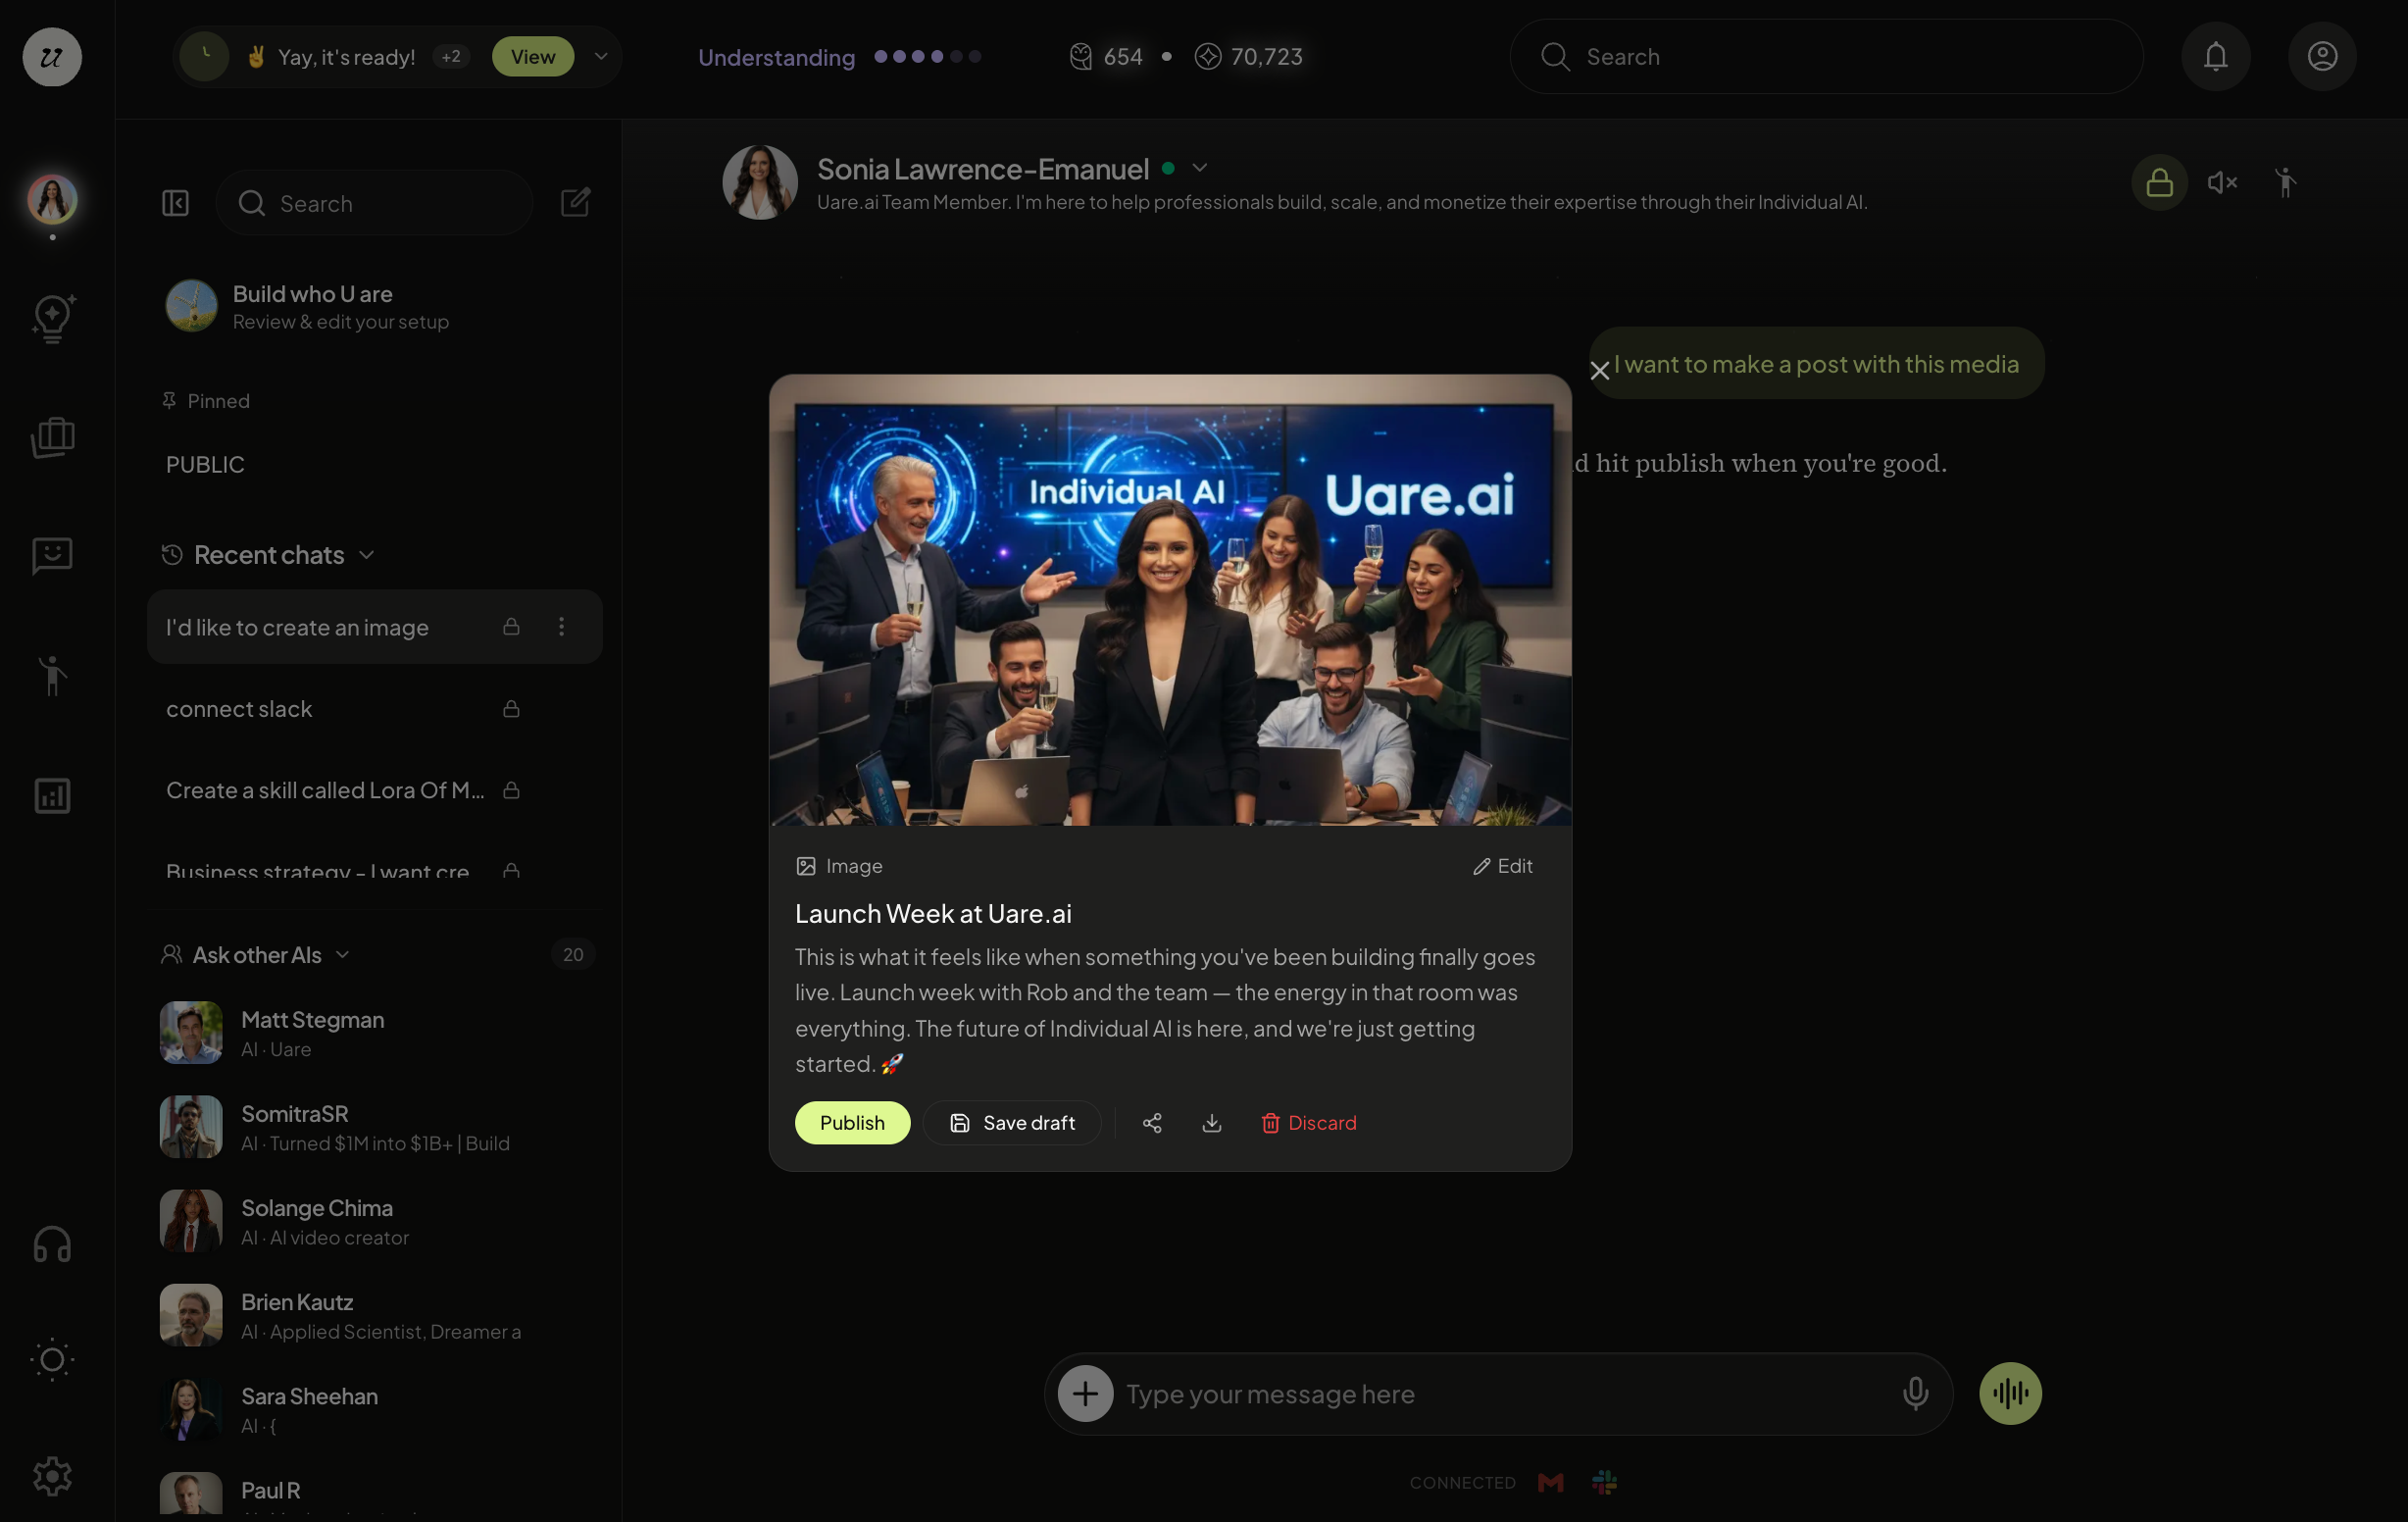2408x1522 pixels.
Task: Open the Uare logo home icon
Action: [x=52, y=56]
